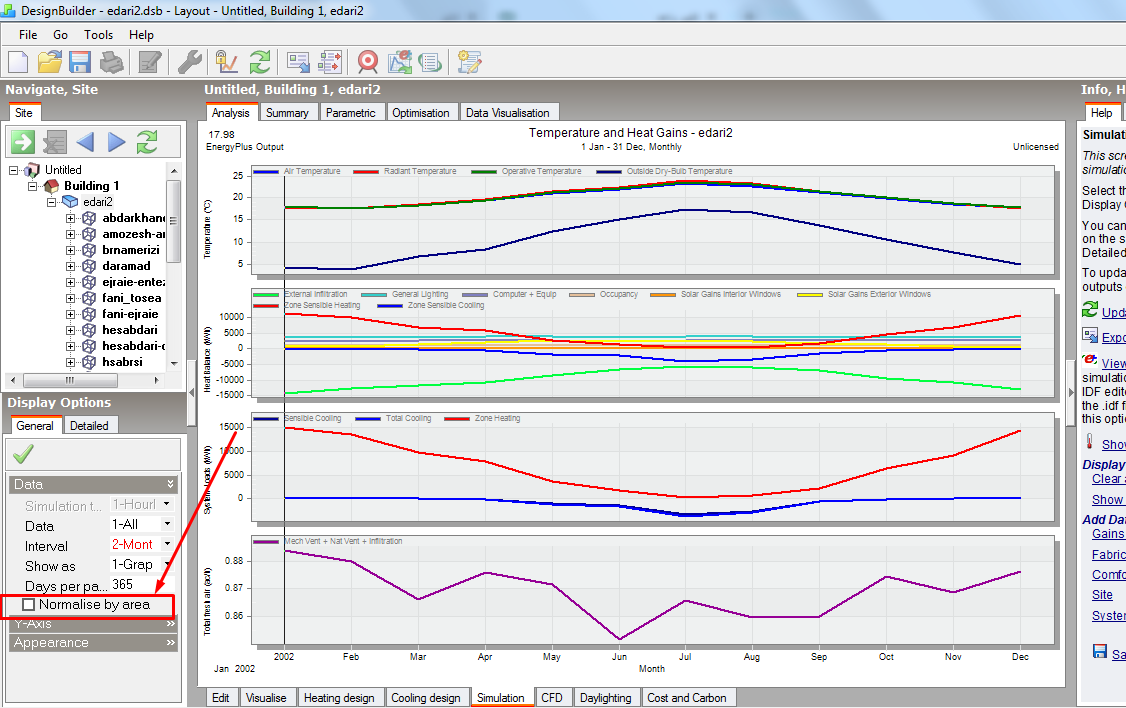Click the Clear link under Display in the Info panel
The width and height of the screenshot is (1126, 708).
pyautogui.click(x=1109, y=479)
